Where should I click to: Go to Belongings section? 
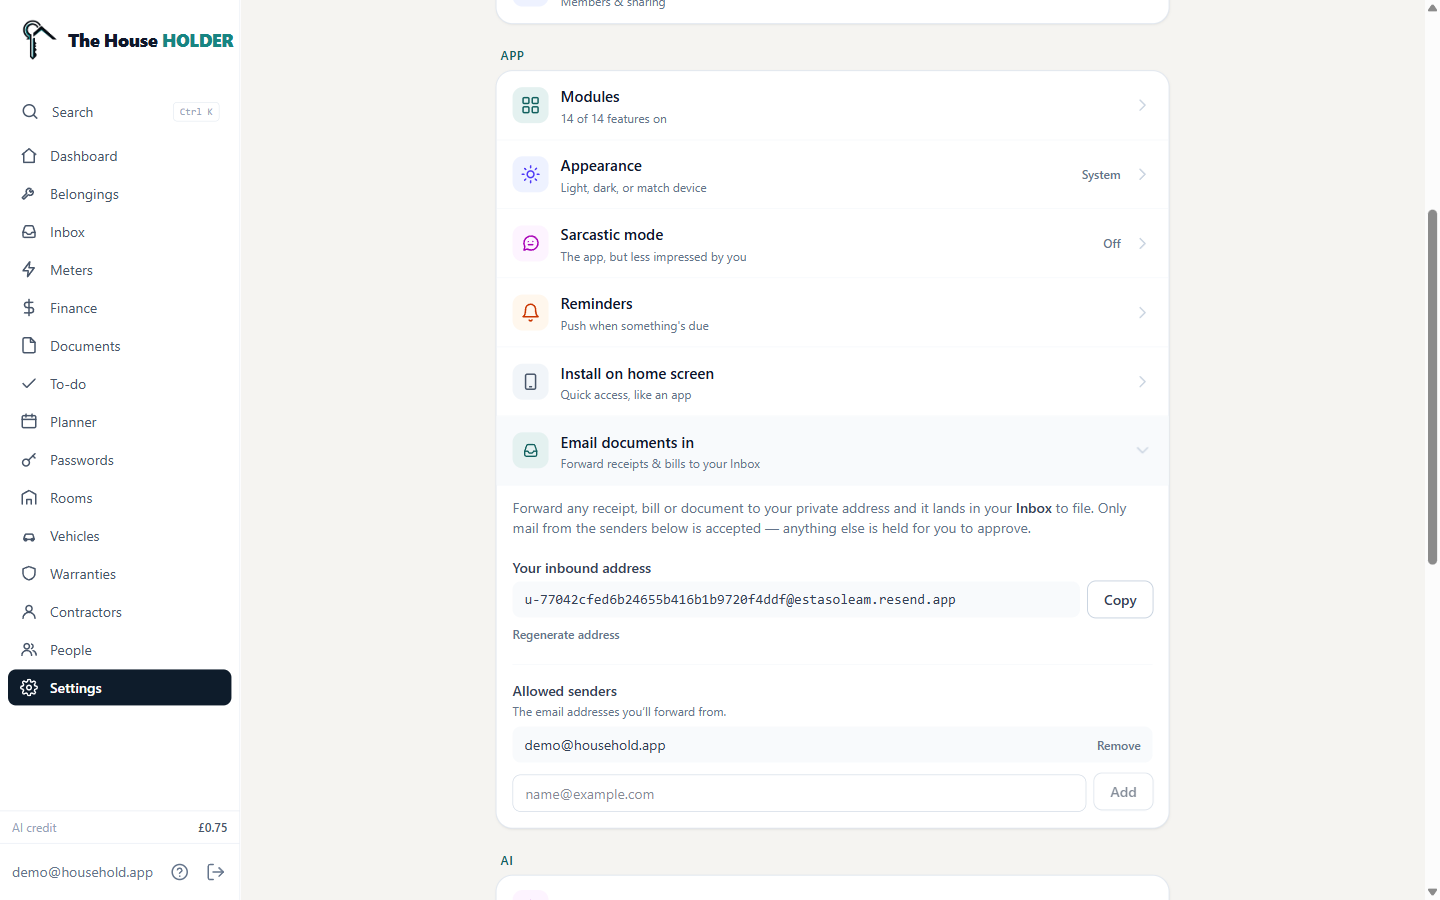click(x=120, y=194)
